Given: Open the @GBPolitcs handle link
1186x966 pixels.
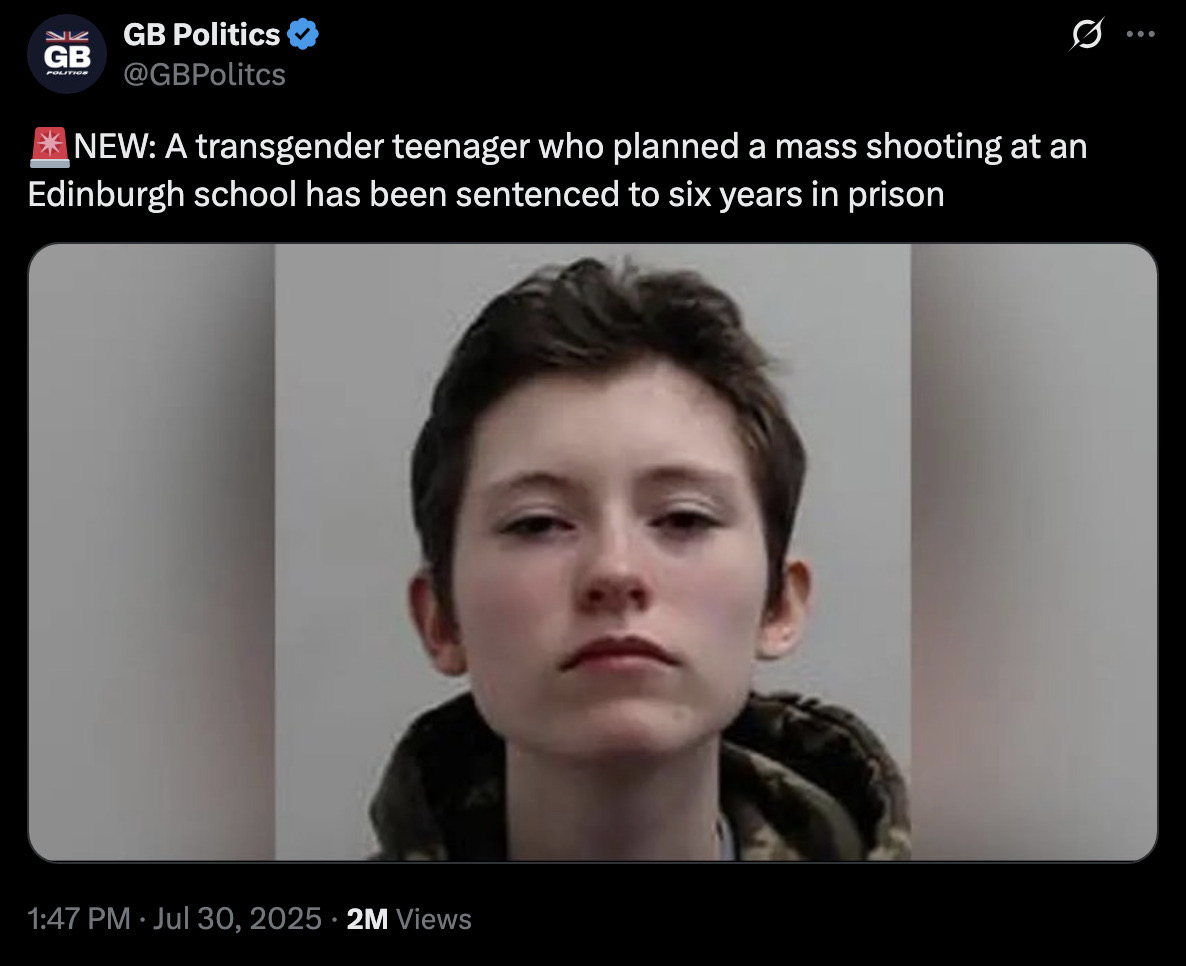Looking at the screenshot, I should click(204, 75).
